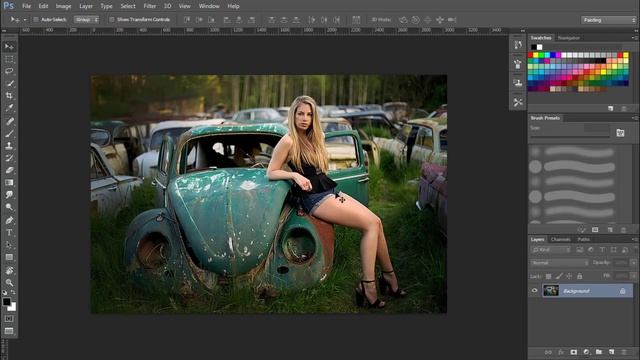Open the Tool Presets scissors icon panel

click(x=518, y=102)
